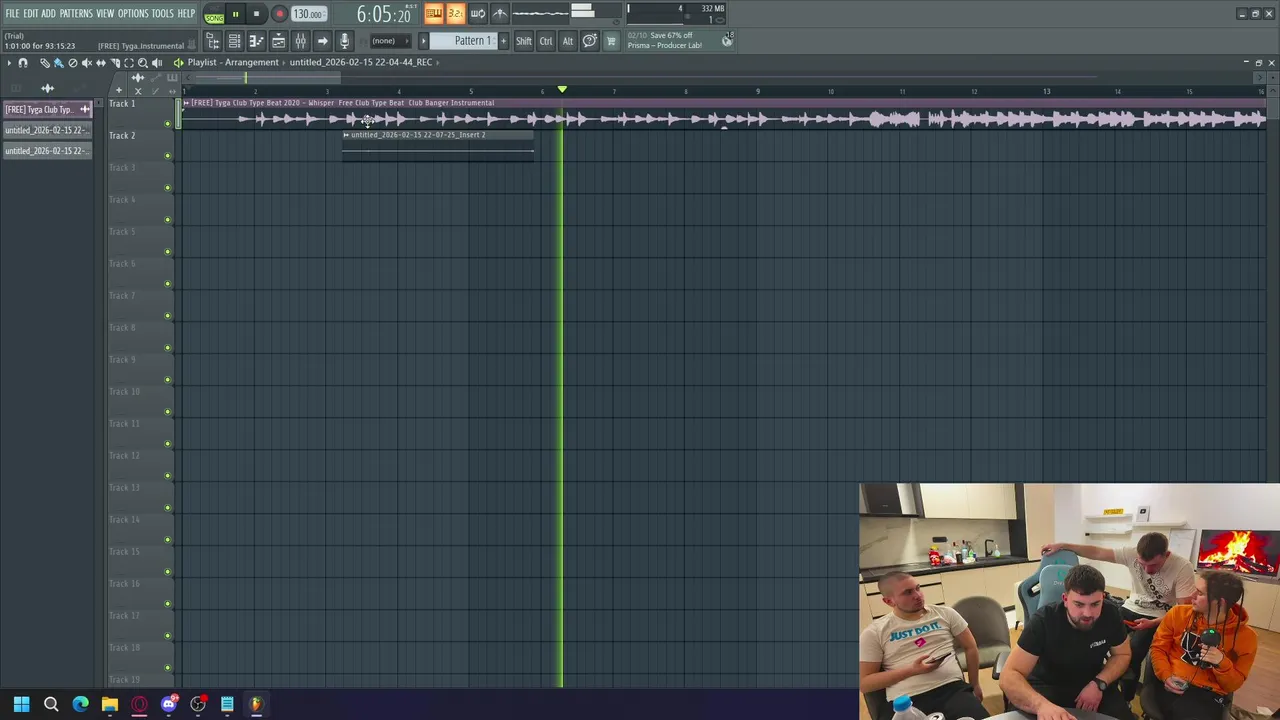Add new pattern with plus button

(503, 41)
